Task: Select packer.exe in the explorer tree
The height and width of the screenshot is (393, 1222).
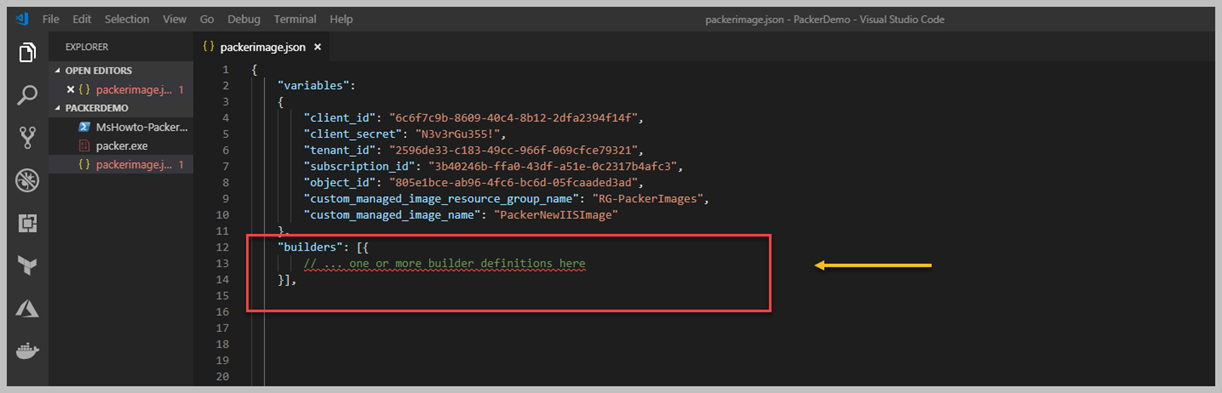Action: coord(122,146)
